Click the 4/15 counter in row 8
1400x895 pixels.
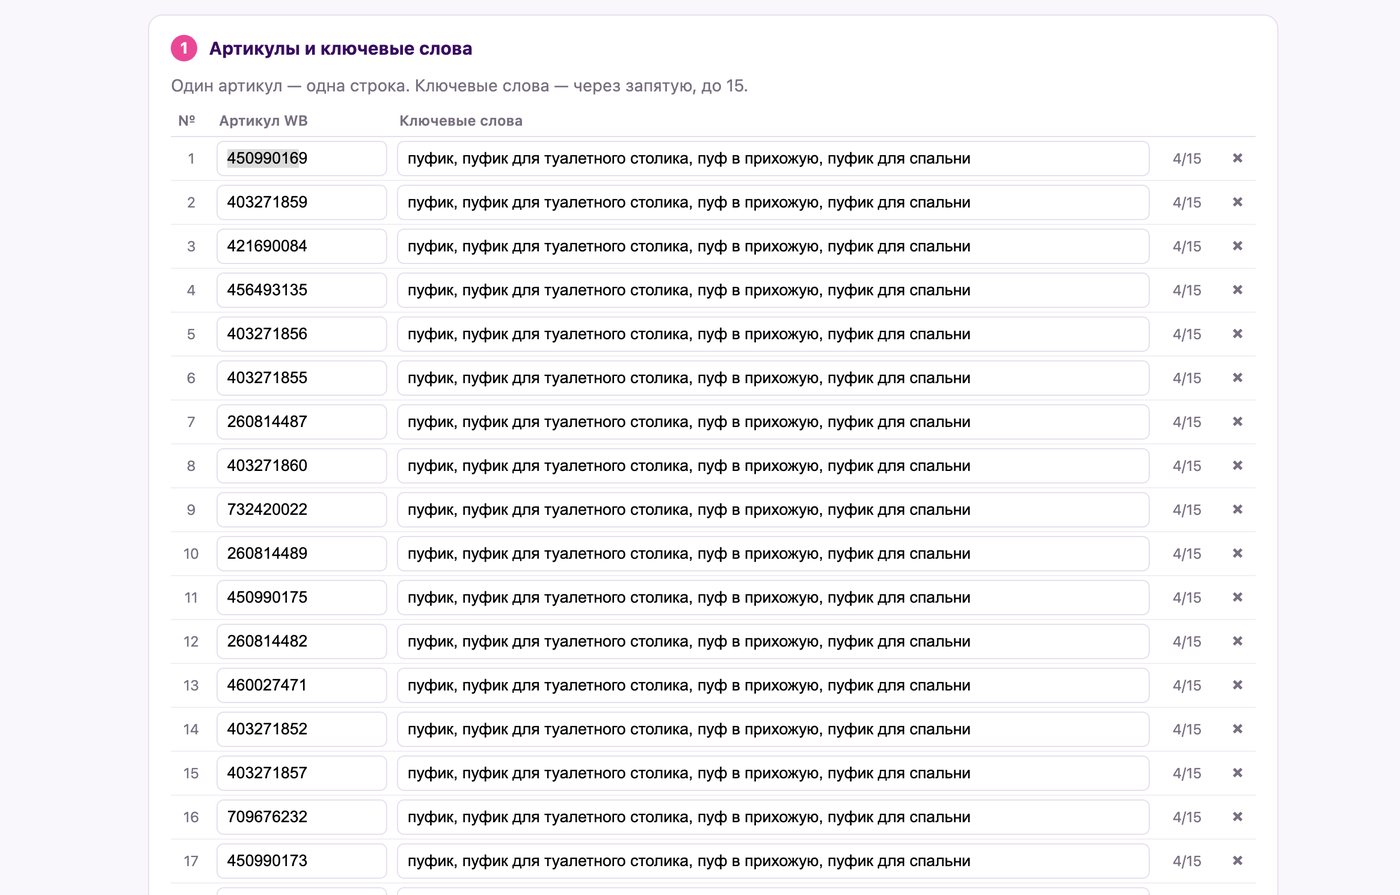(1187, 466)
